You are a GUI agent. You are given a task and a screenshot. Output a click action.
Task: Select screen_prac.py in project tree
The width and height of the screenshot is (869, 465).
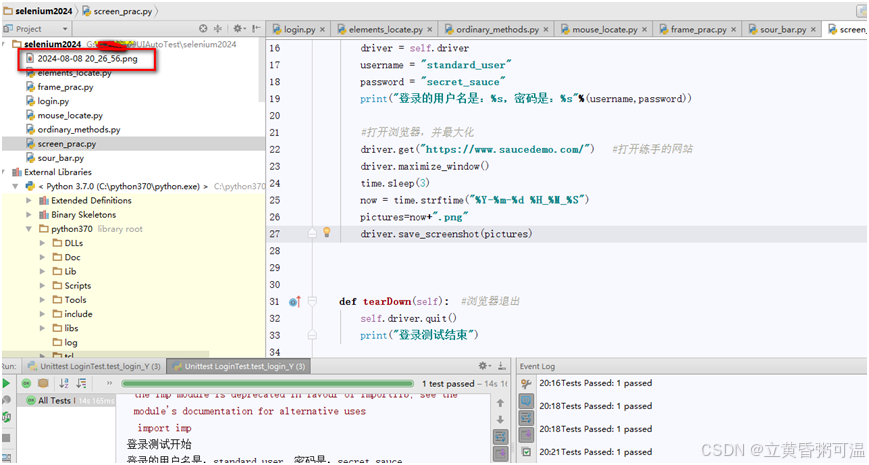(67, 144)
